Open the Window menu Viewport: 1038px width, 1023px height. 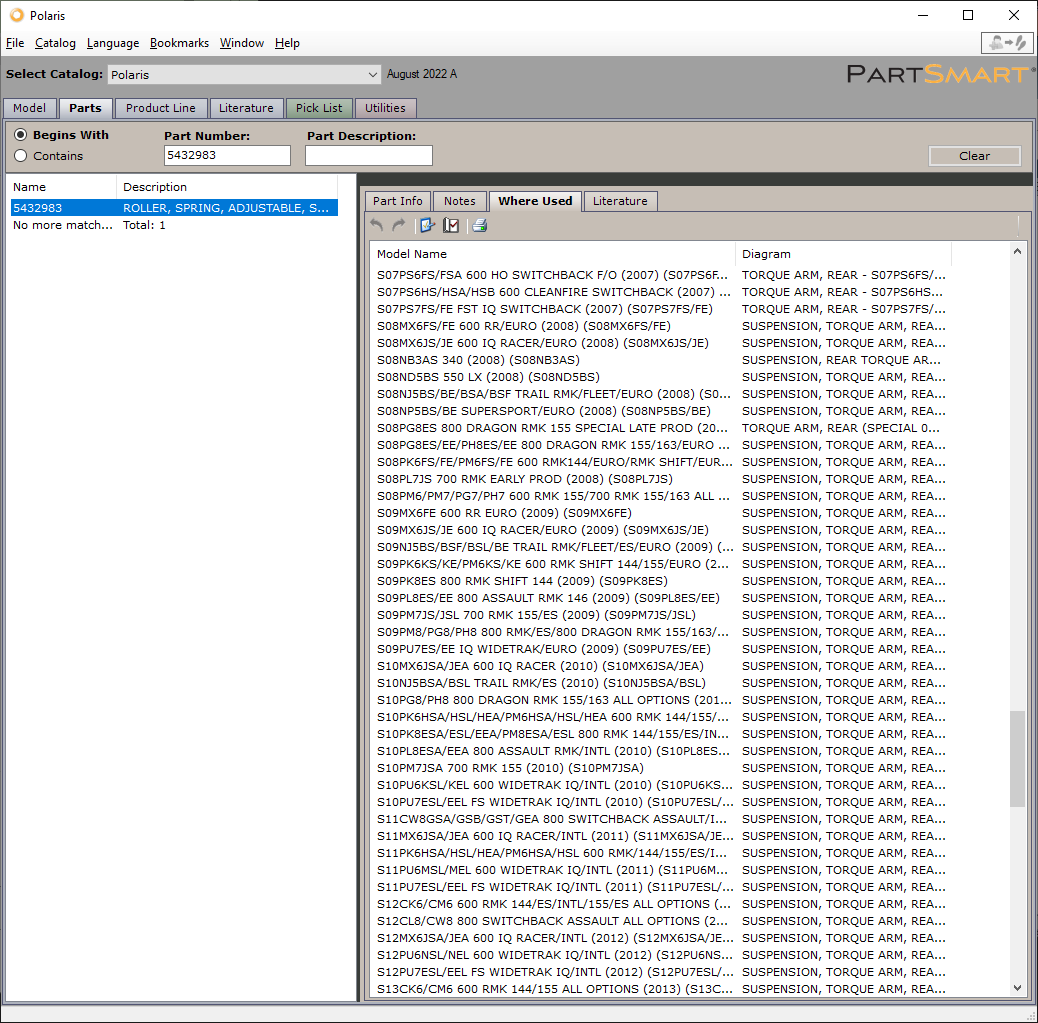click(242, 43)
